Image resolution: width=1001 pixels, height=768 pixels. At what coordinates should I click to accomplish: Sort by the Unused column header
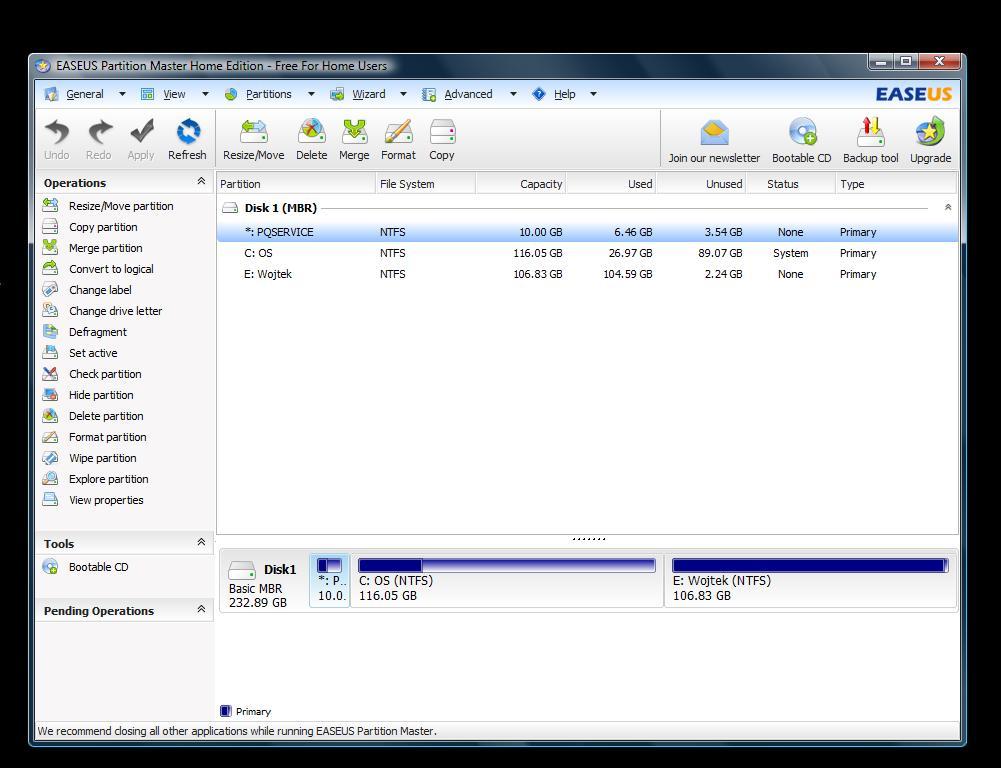pyautogui.click(x=701, y=184)
